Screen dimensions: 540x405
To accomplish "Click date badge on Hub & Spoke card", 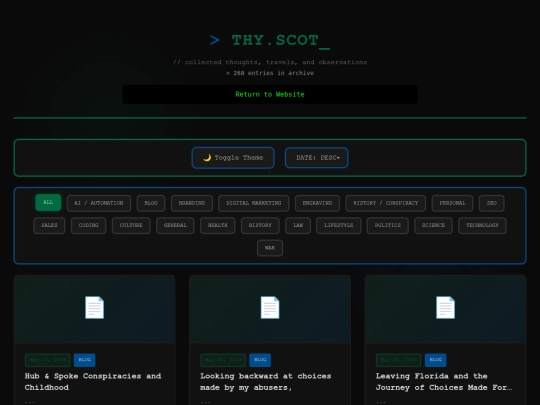I will (48, 360).
